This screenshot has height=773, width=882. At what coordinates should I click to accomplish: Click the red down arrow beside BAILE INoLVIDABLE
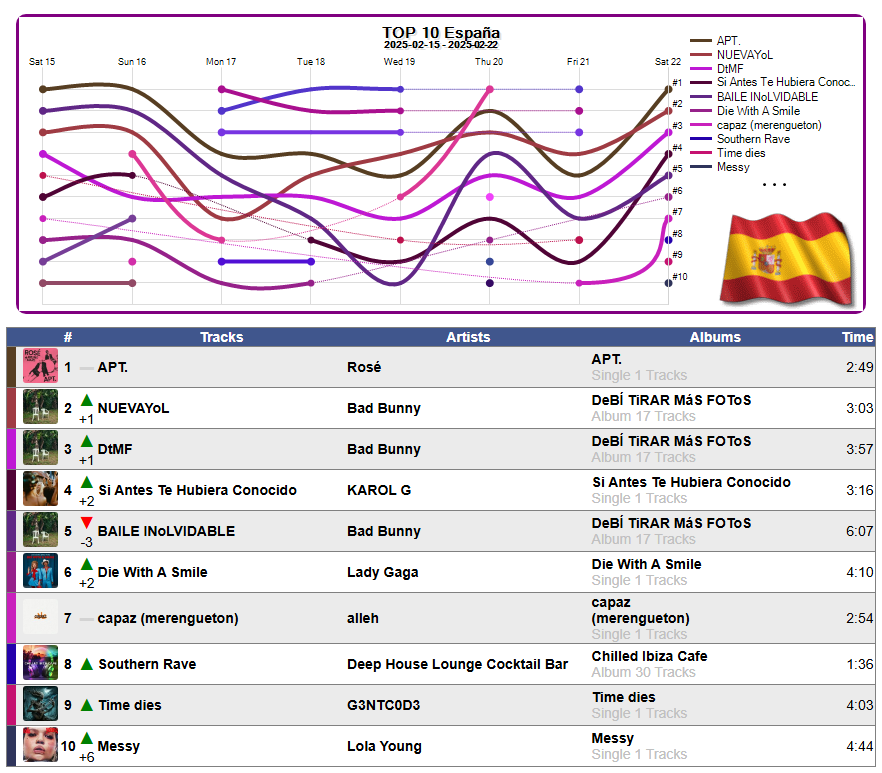(x=86, y=523)
